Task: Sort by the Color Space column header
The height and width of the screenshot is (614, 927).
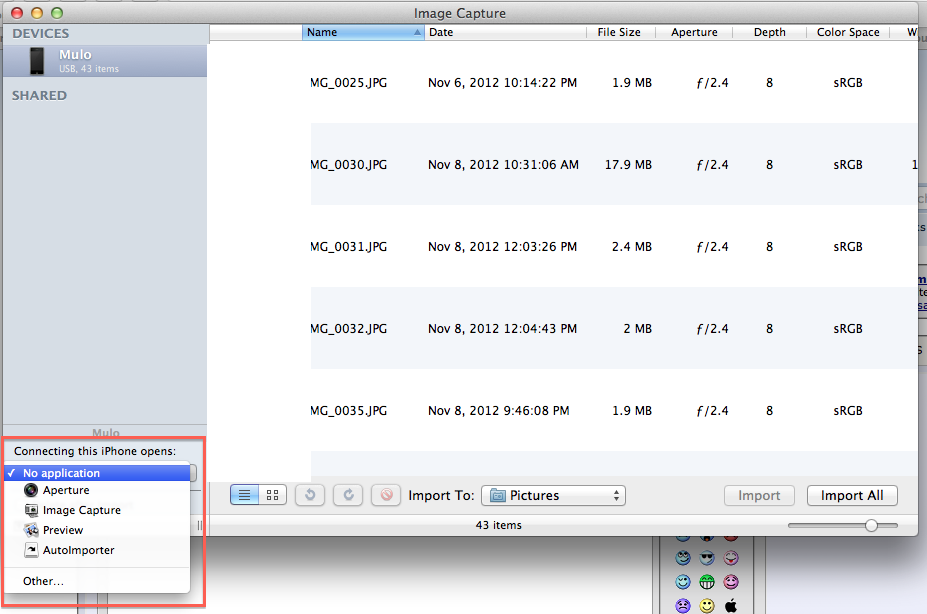Action: coord(848,33)
